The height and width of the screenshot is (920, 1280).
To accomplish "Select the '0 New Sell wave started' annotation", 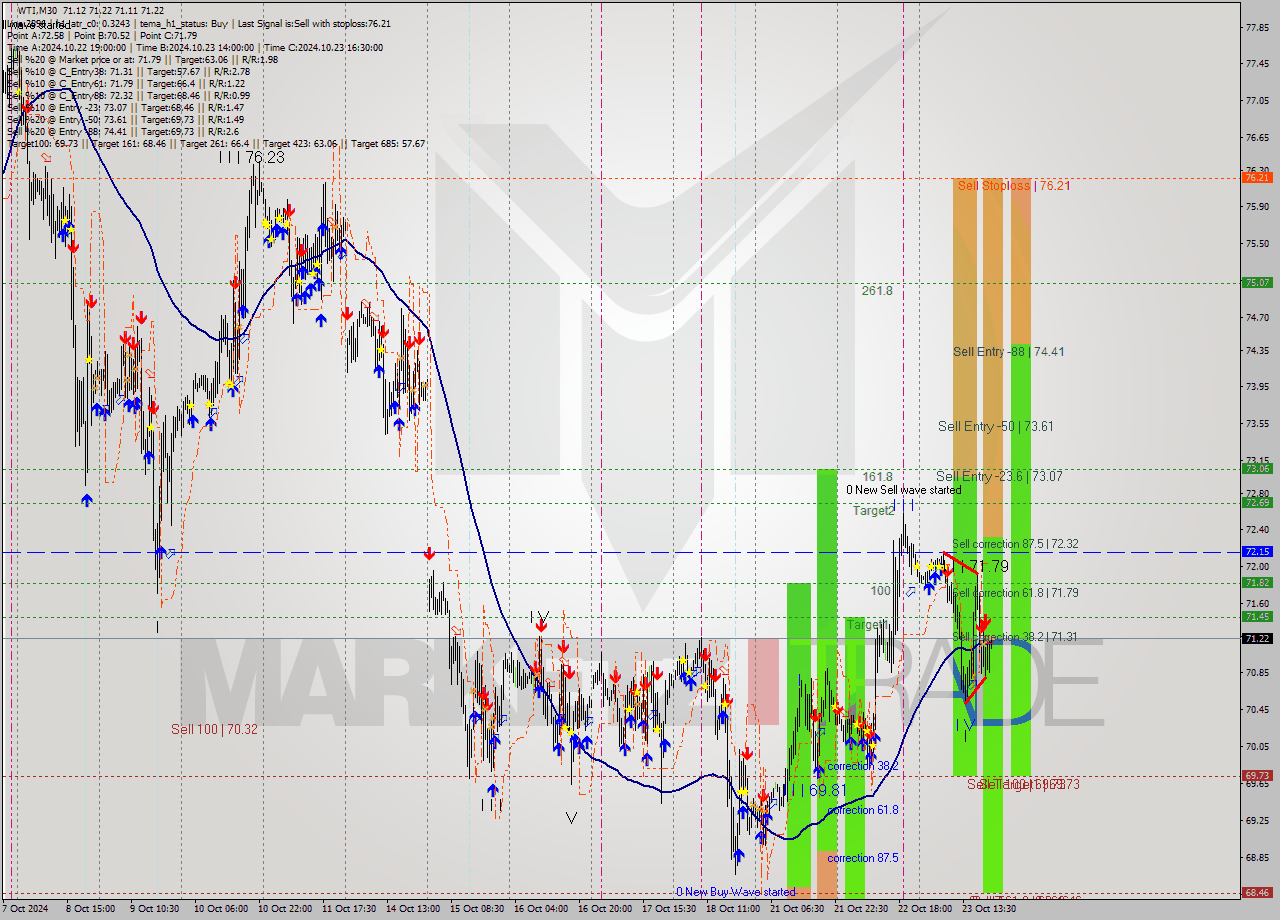I will [x=903, y=490].
